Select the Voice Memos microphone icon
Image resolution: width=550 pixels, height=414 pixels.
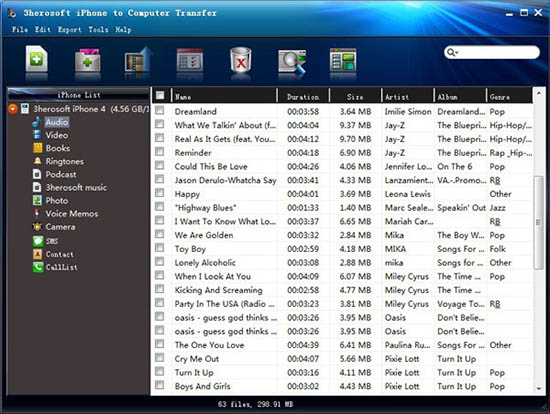tap(36, 213)
